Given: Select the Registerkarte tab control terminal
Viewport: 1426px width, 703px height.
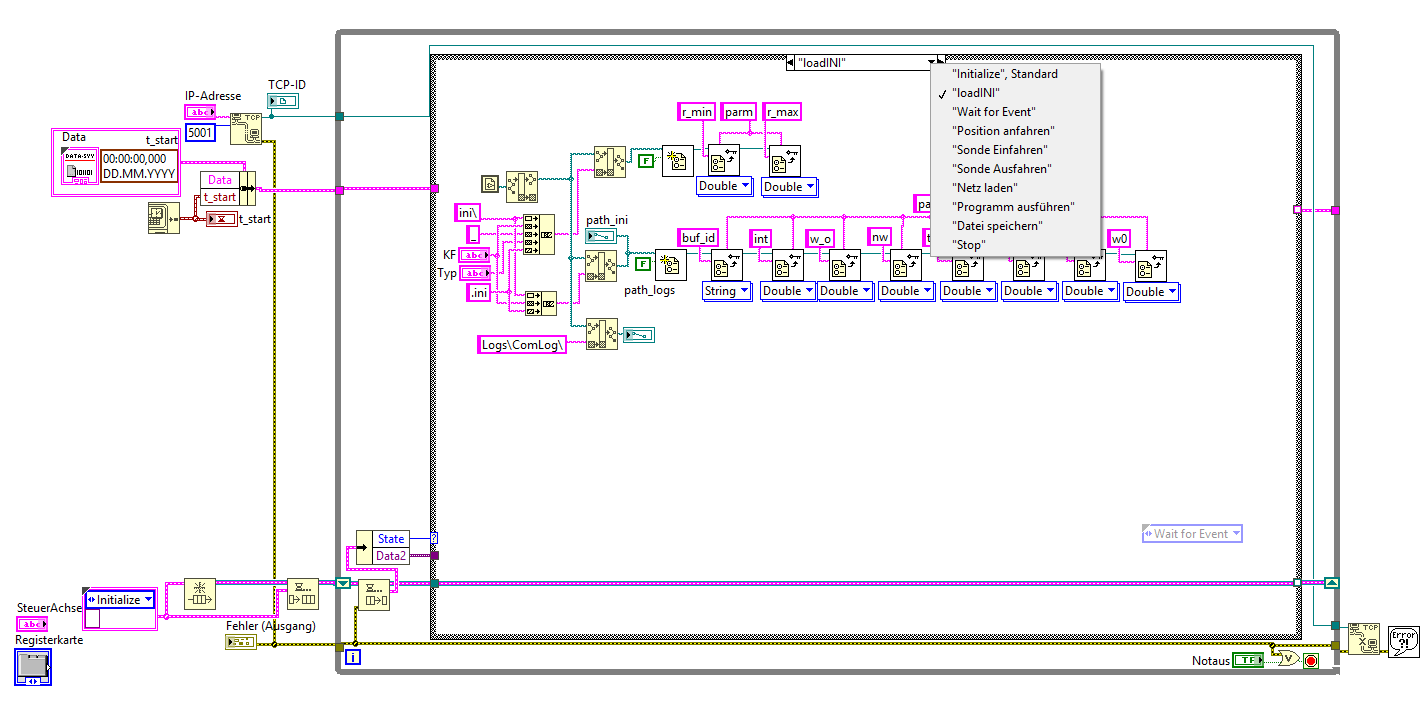Looking at the screenshot, I should [32, 666].
